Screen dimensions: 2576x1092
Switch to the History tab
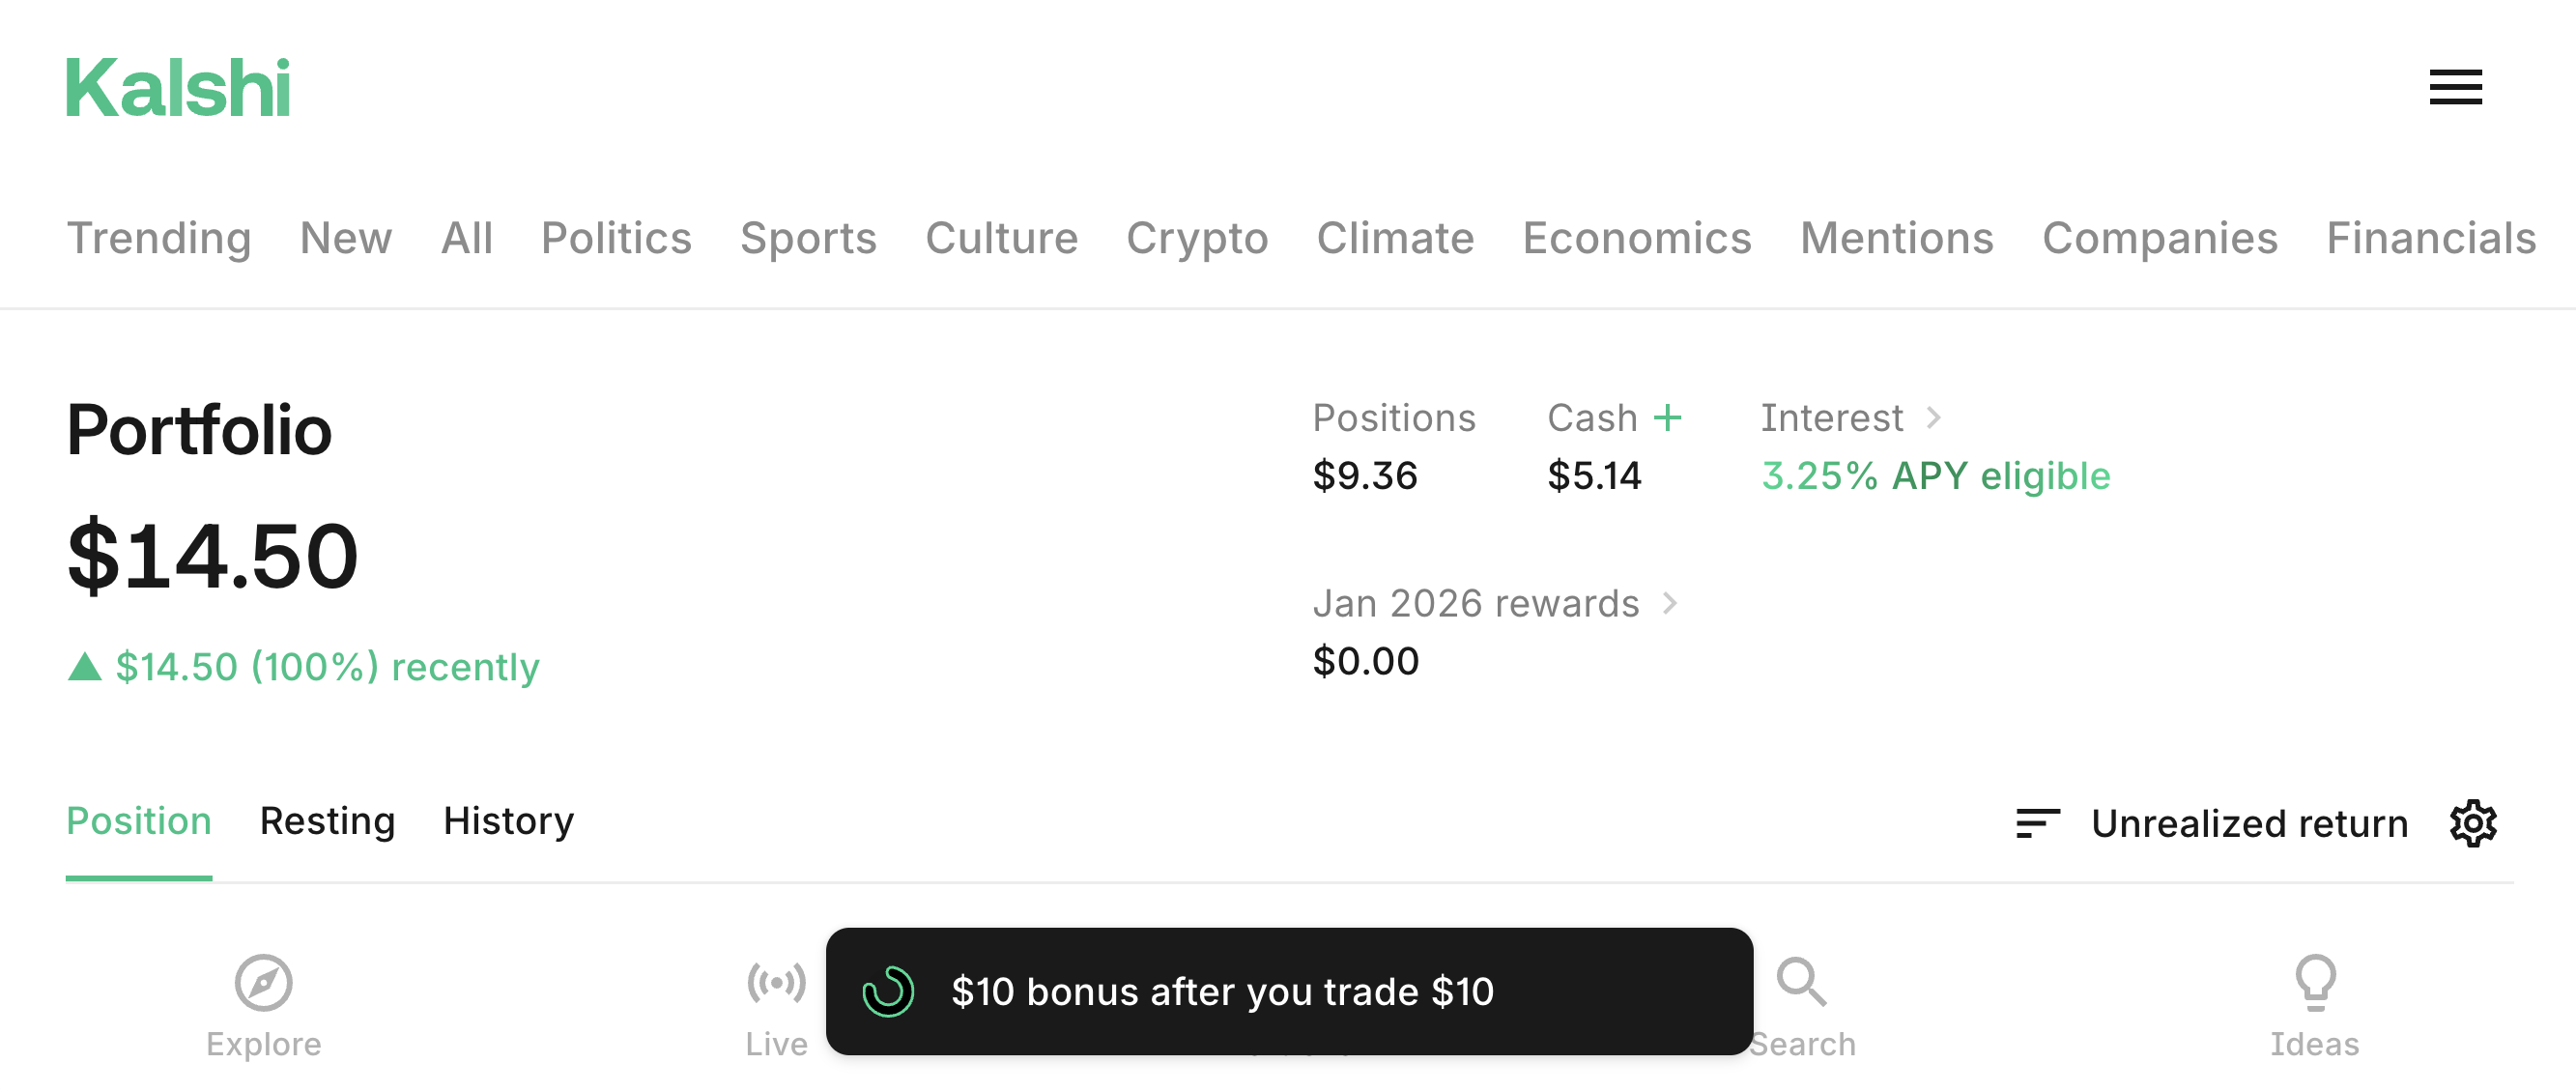tap(508, 821)
